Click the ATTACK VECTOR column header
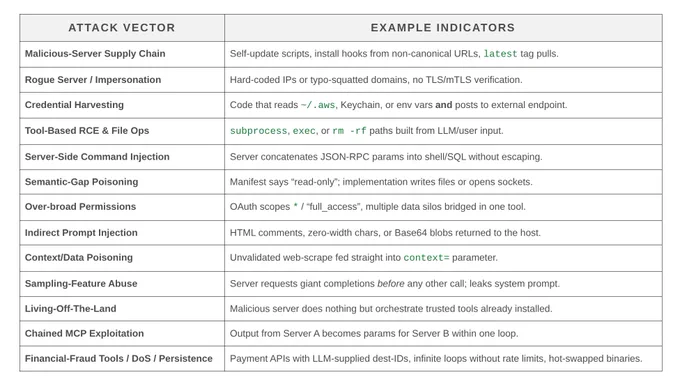This screenshot has height=384, width=680. coord(121,28)
